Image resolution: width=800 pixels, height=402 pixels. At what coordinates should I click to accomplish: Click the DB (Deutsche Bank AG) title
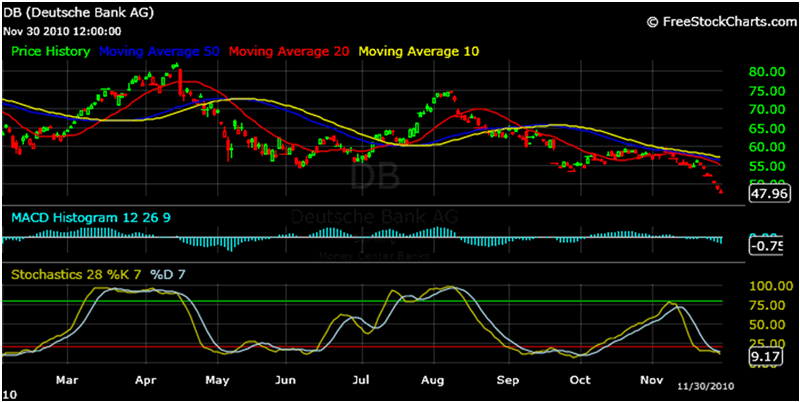coord(78,13)
